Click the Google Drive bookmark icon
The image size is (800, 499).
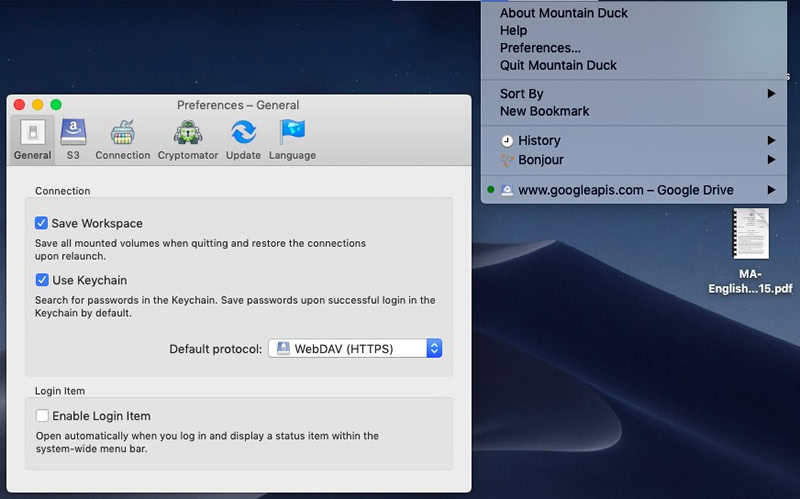point(507,190)
